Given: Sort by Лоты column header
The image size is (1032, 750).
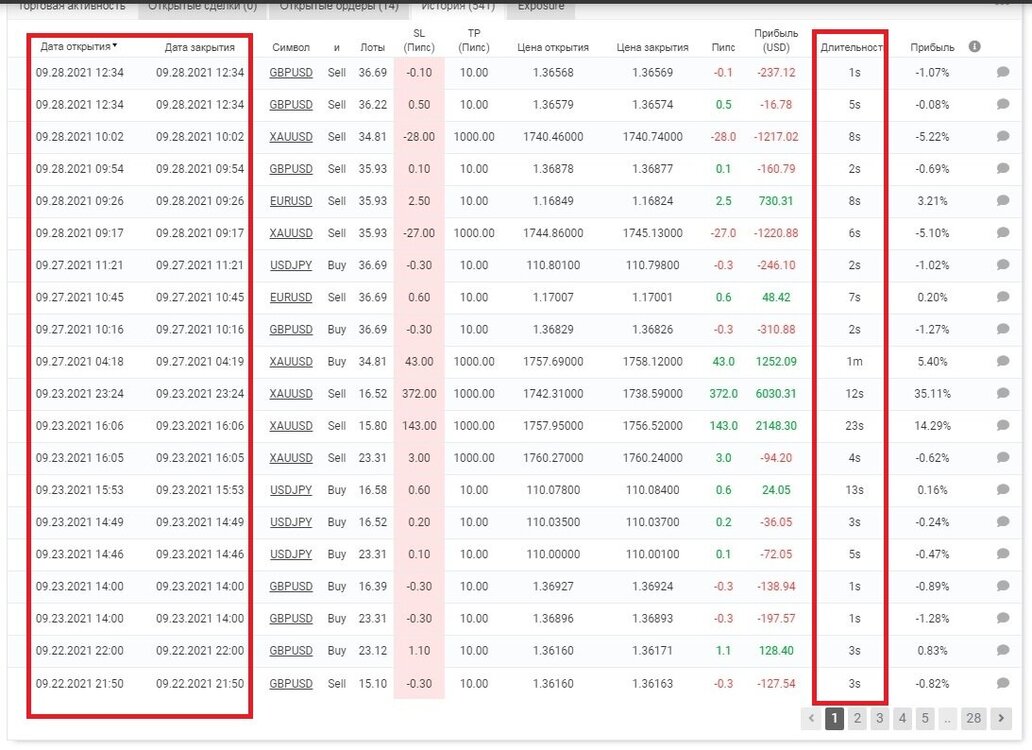Looking at the screenshot, I should click(x=373, y=47).
